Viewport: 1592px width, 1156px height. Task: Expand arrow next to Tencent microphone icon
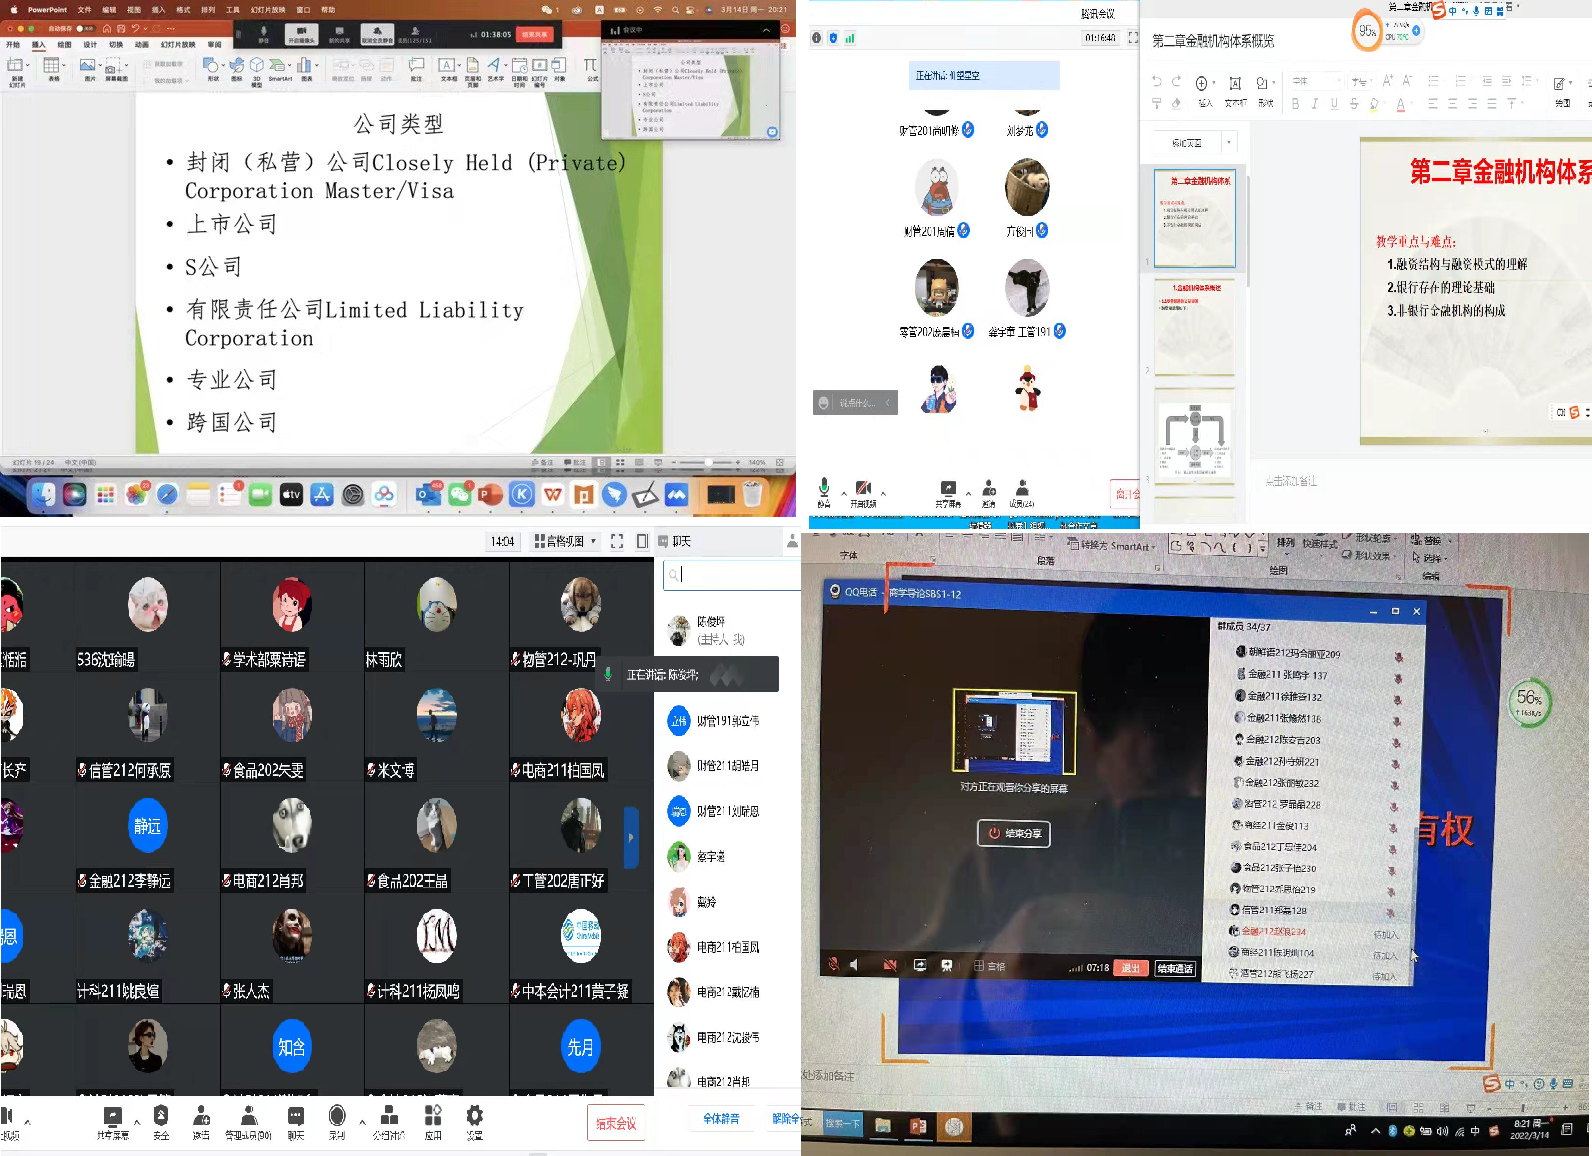[x=843, y=493]
